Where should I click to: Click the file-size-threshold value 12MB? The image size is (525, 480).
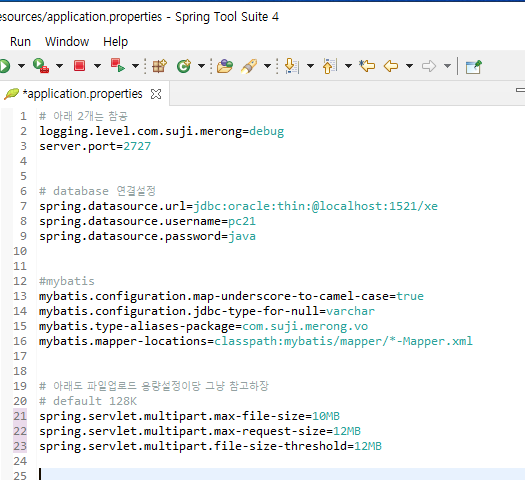368,446
